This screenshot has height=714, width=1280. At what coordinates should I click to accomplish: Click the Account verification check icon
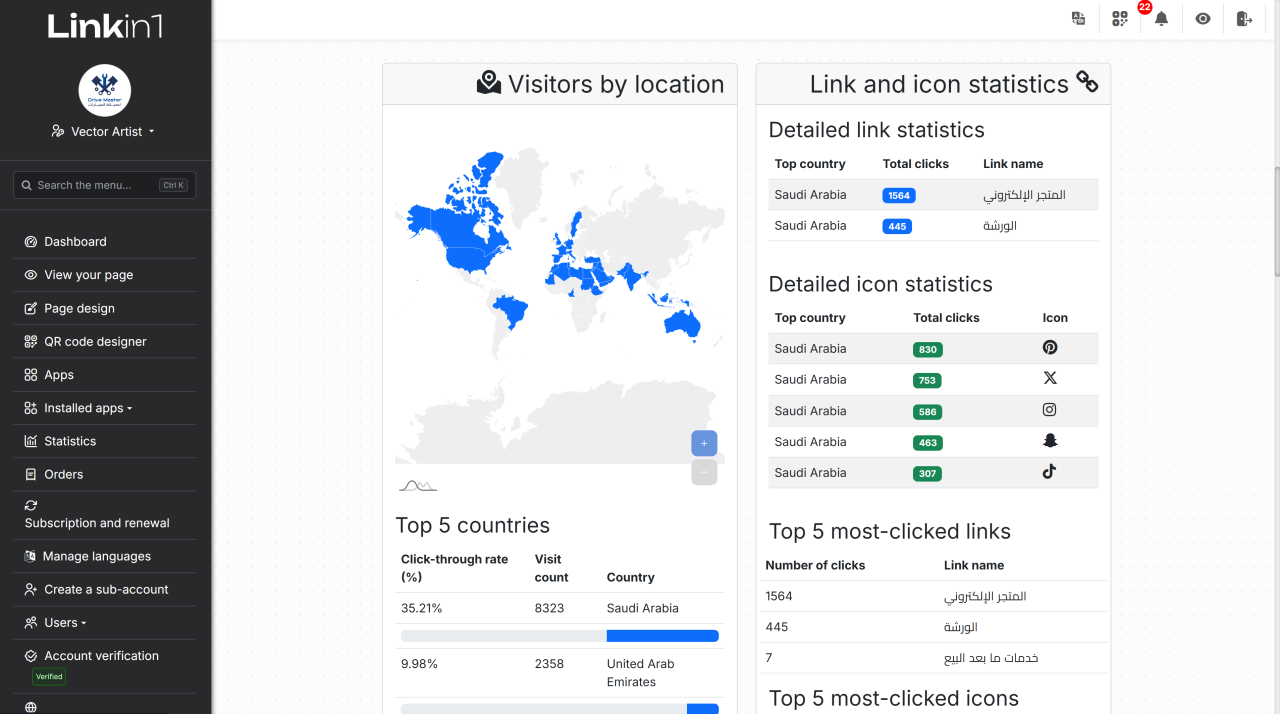(31, 656)
